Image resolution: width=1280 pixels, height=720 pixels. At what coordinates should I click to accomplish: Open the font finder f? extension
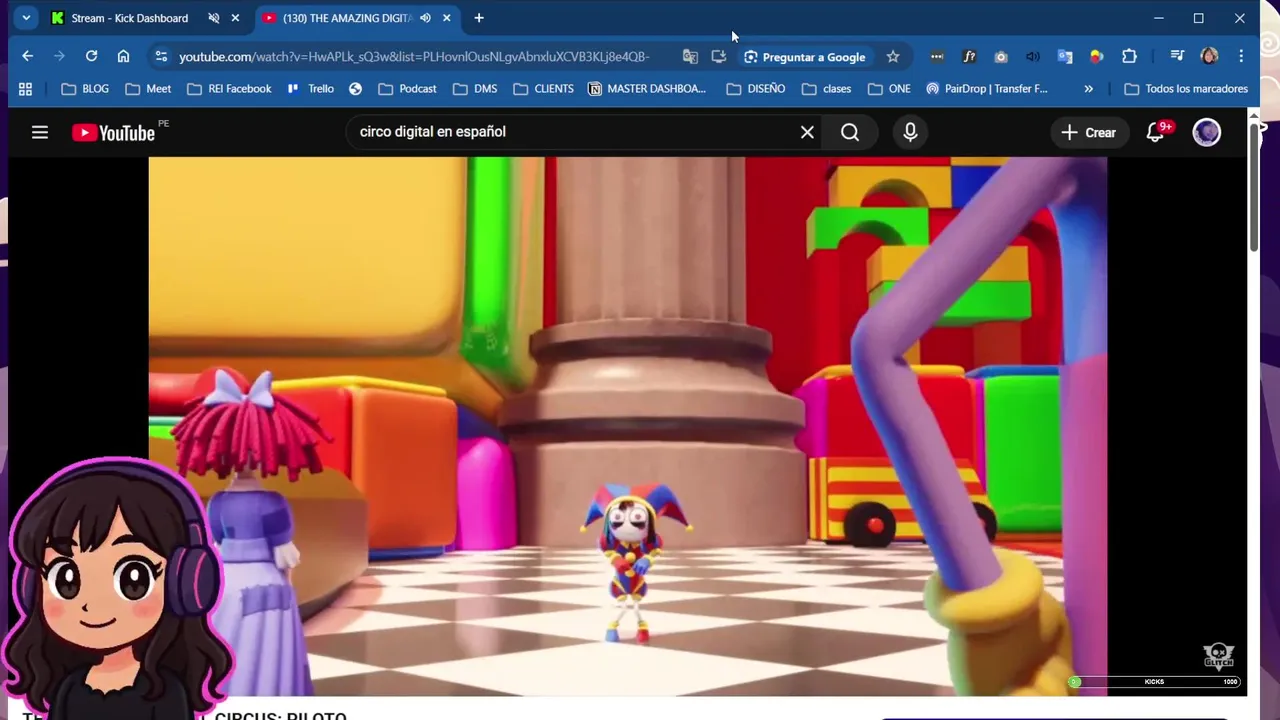(969, 57)
